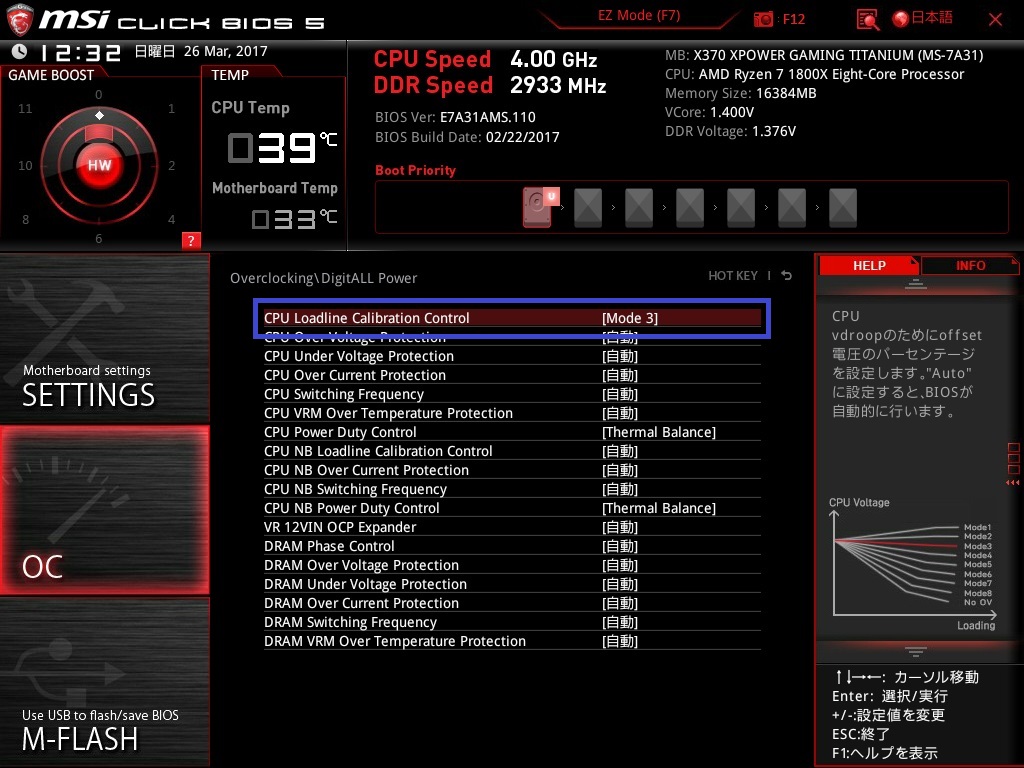Image resolution: width=1024 pixels, height=768 pixels.
Task: Open the M-FLASH section
Action: (104, 682)
